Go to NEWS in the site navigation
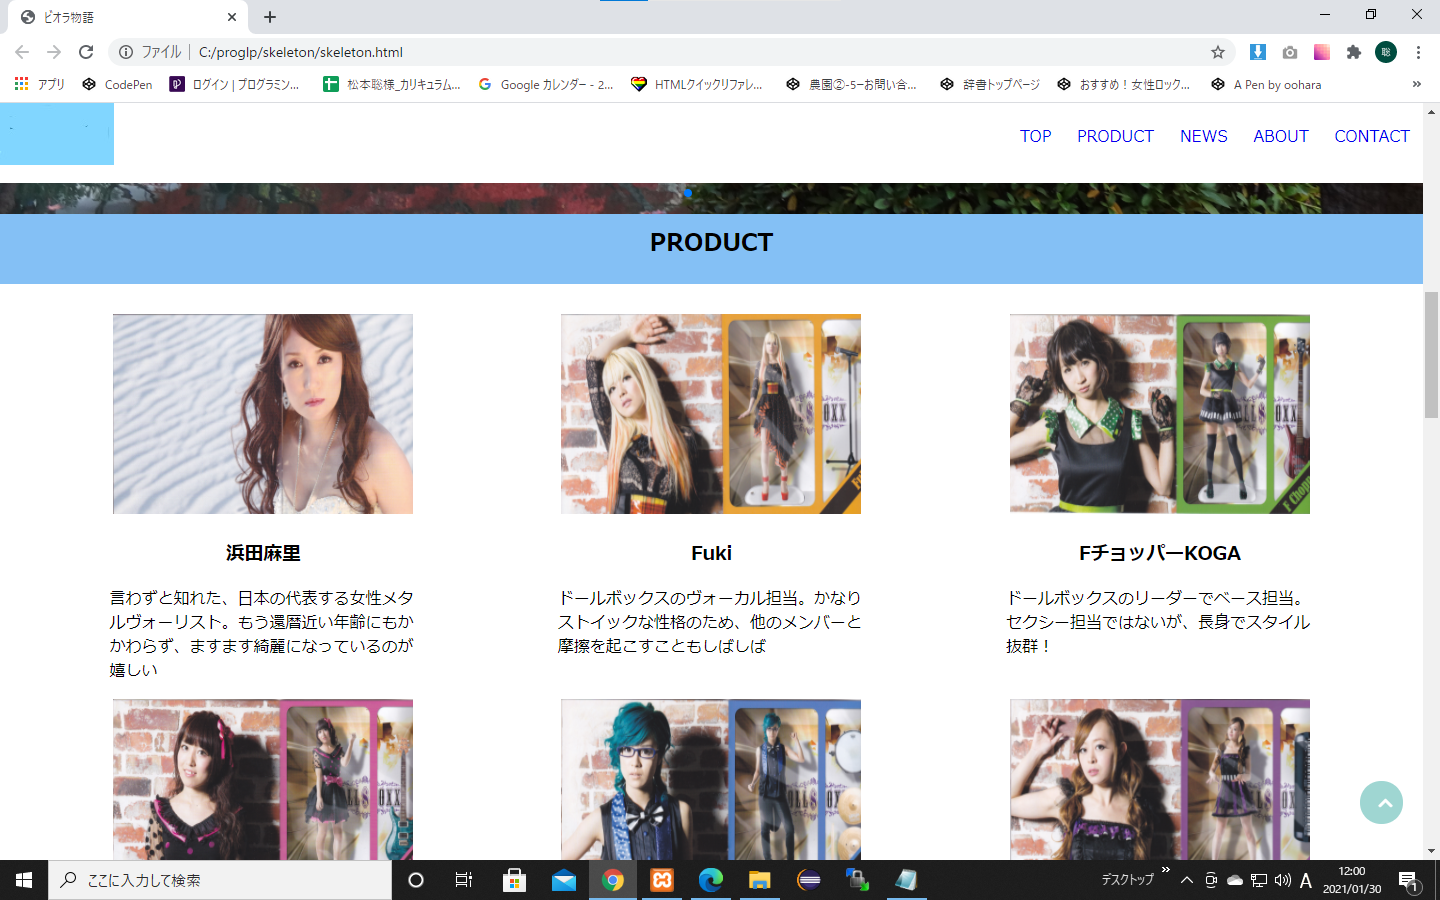 [1203, 136]
